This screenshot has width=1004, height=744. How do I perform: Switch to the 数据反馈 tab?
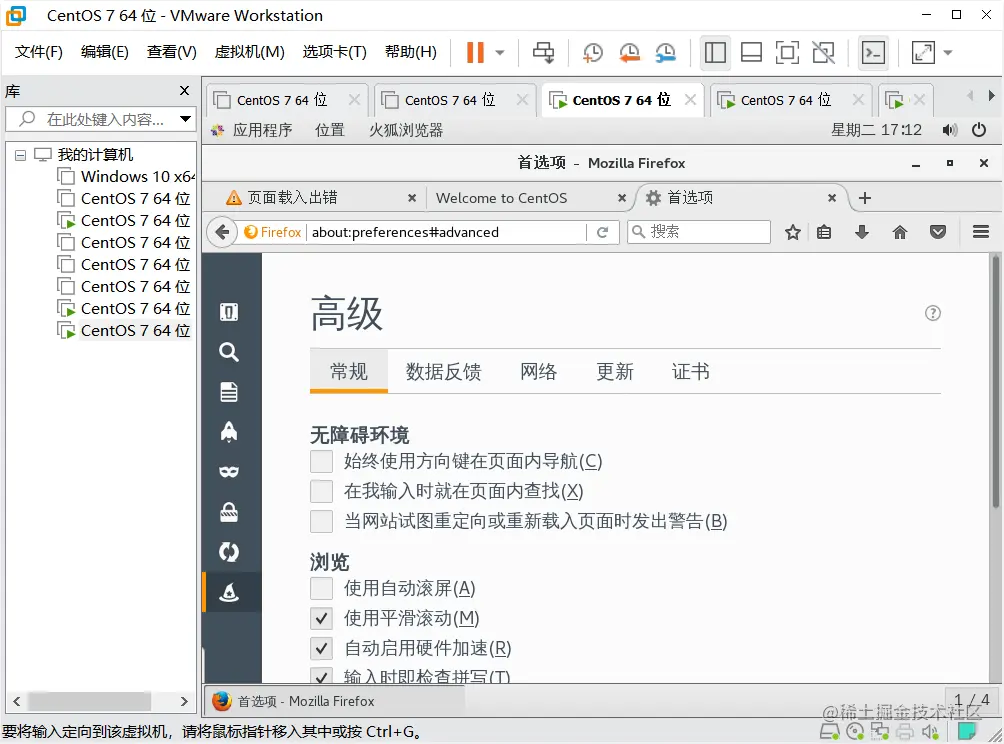click(443, 371)
